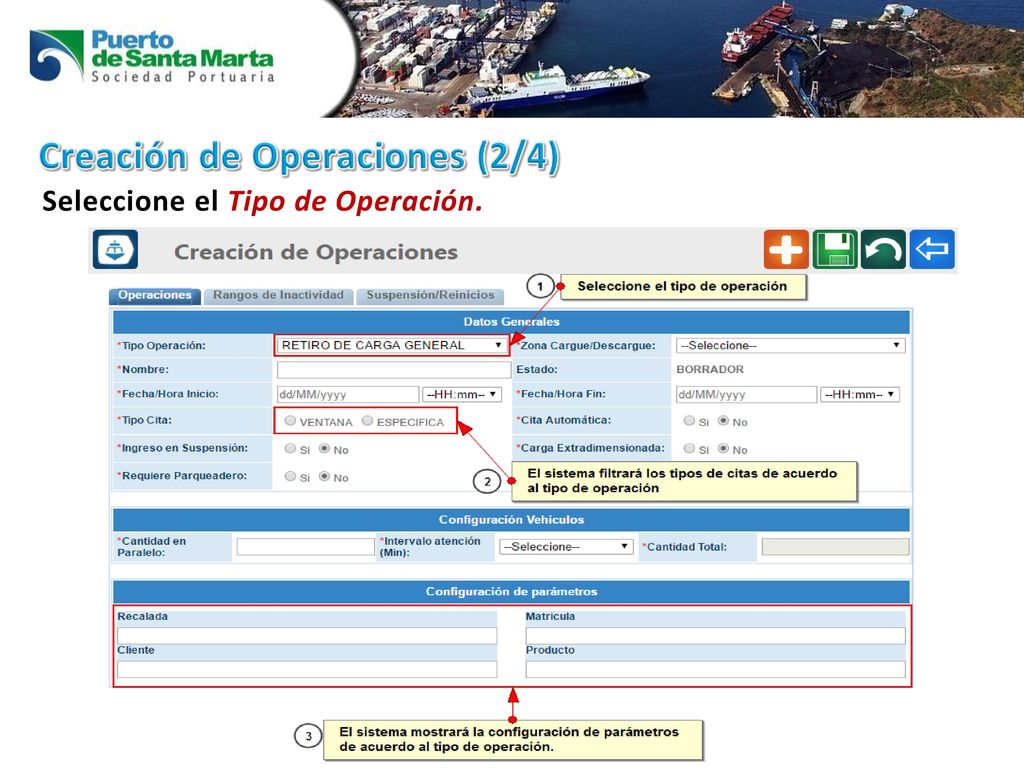Open the Zona Cargue/Descargue dropdown
Viewport: 1024px width, 768px height.
[790, 345]
